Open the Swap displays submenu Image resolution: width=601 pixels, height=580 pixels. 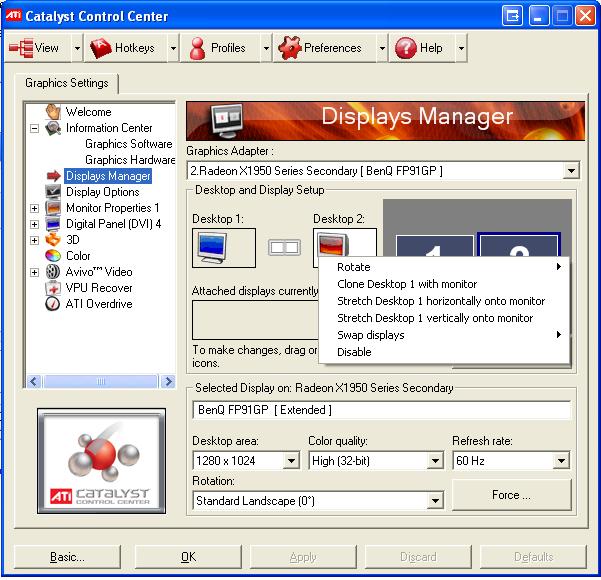(x=444, y=335)
